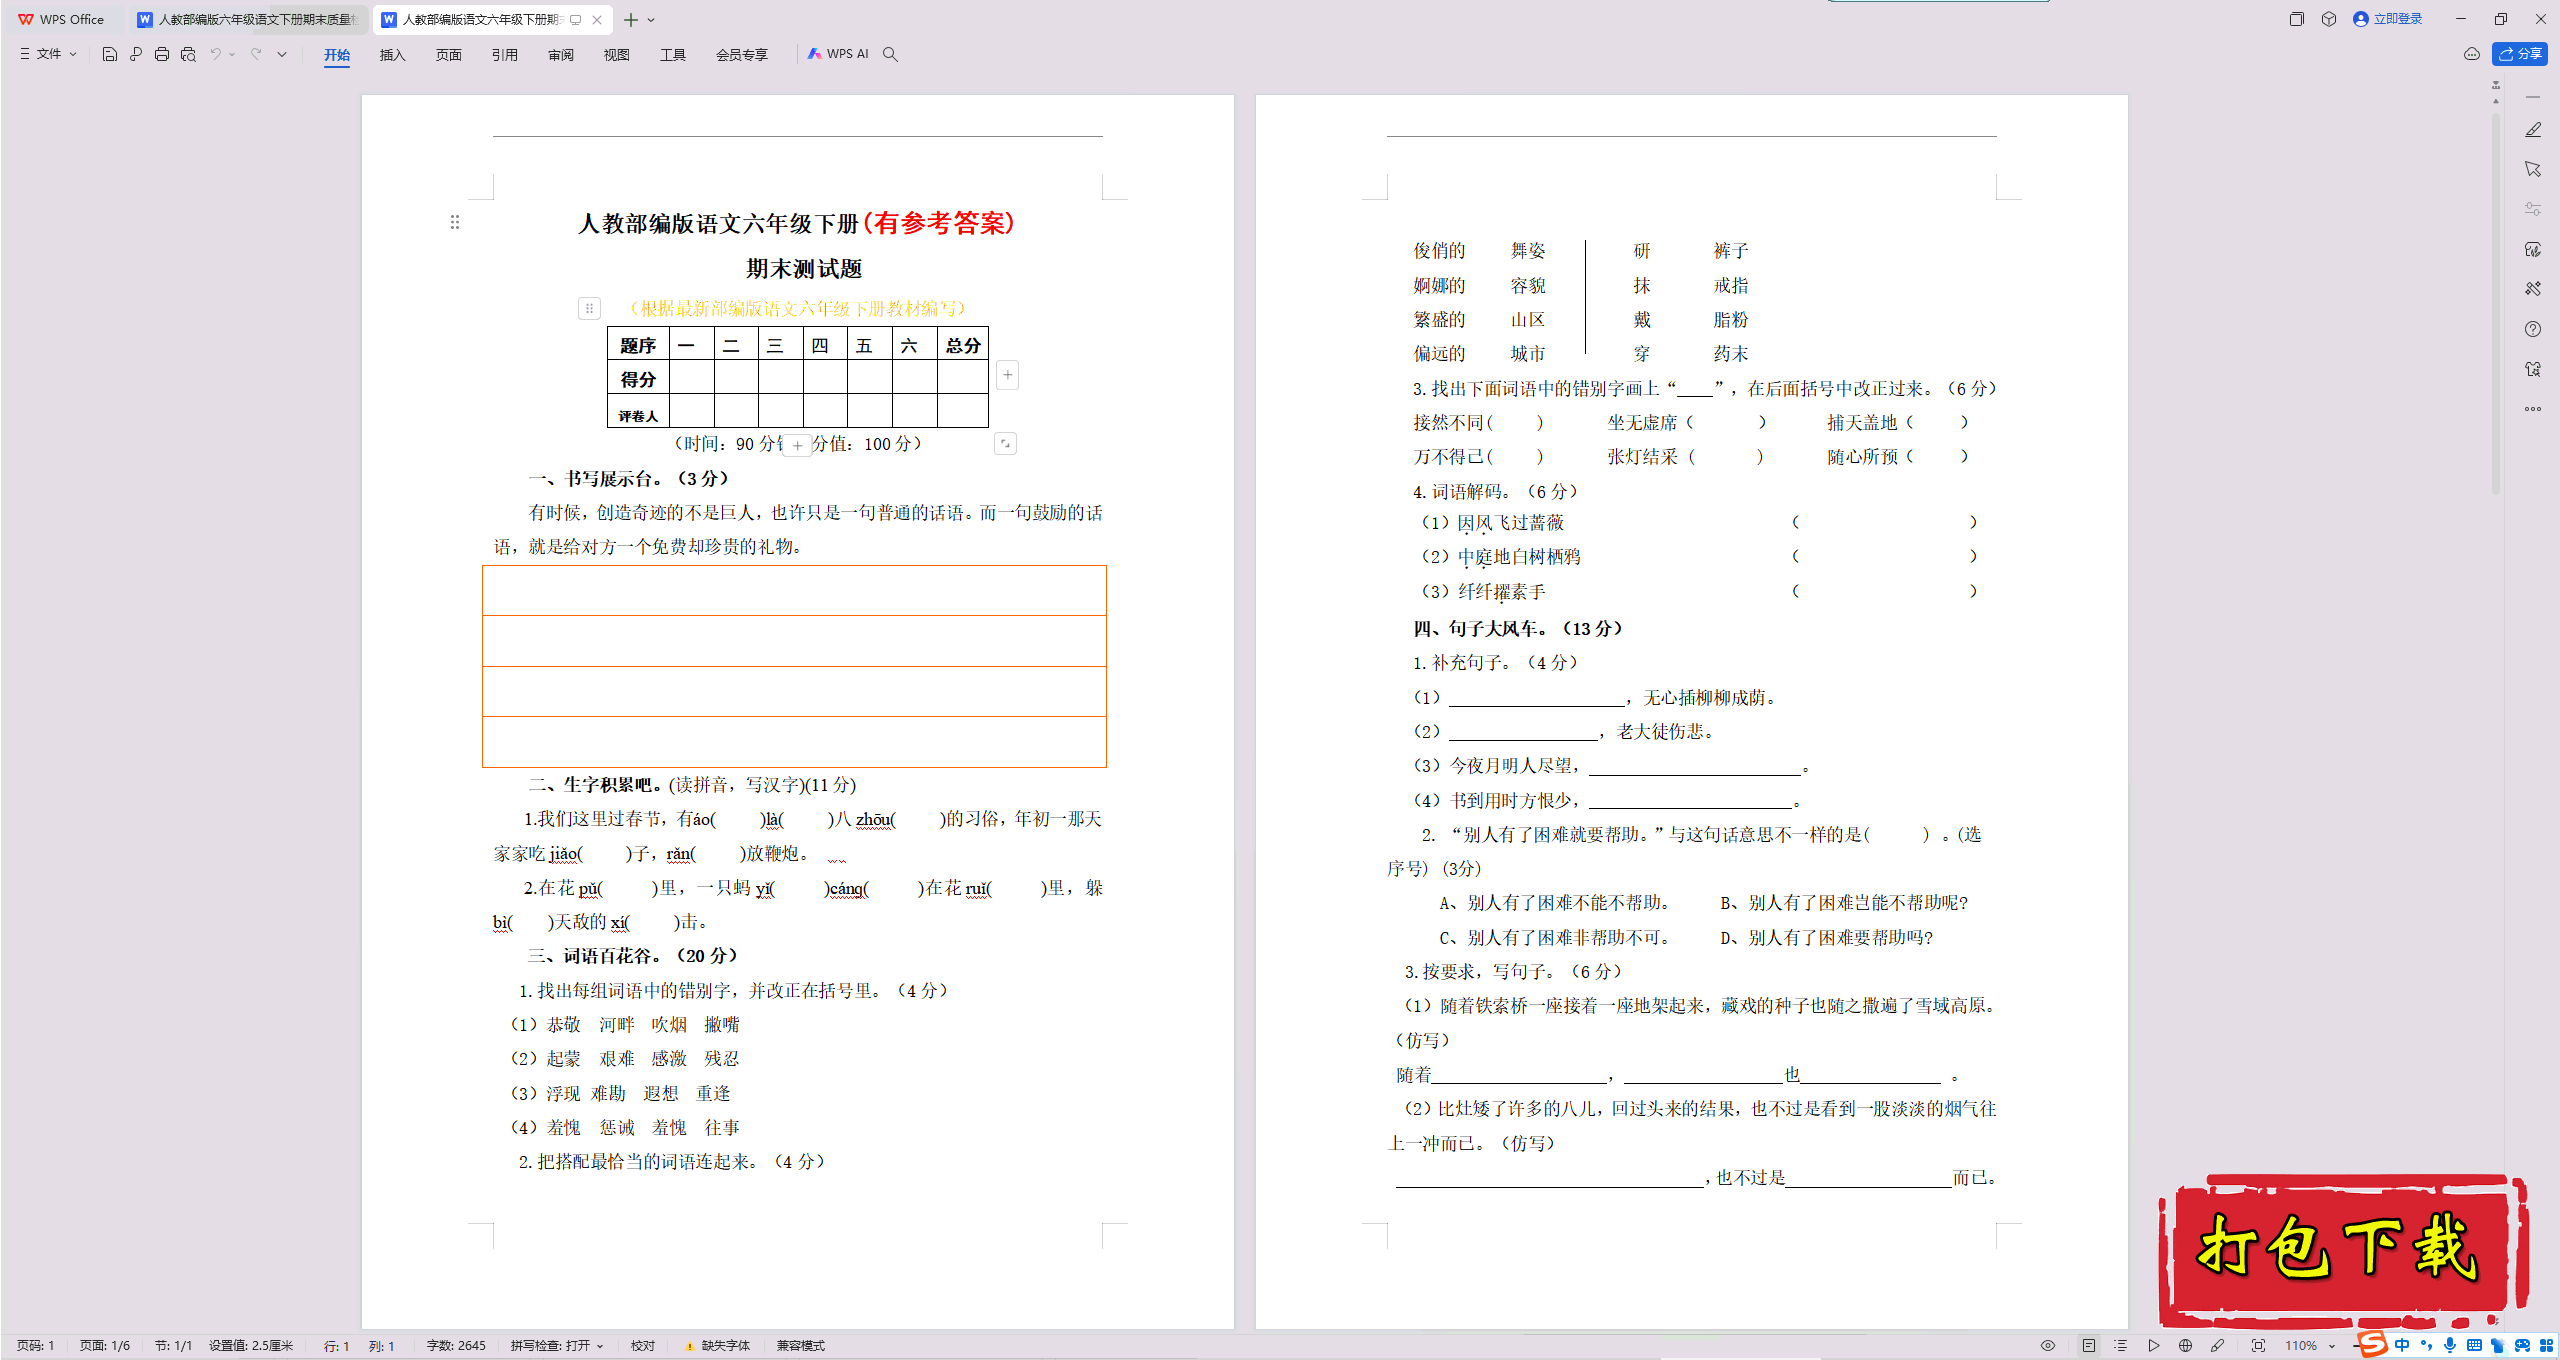2560x1360 pixels.
Task: Select the pen/edit tool in the right sidebar
Action: tap(2533, 130)
